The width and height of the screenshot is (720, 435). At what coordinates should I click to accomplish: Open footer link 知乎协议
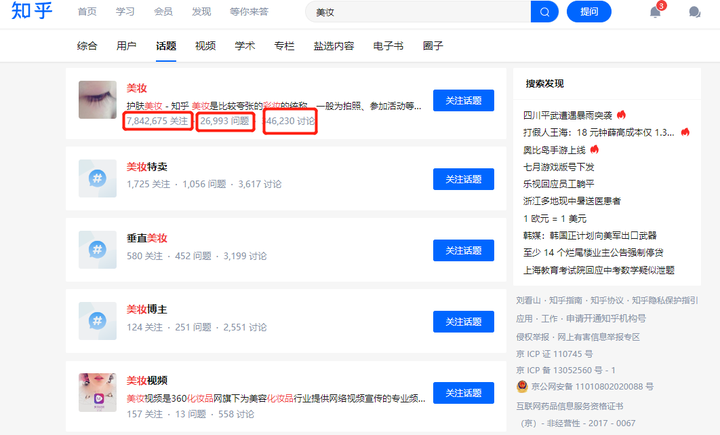tap(607, 300)
